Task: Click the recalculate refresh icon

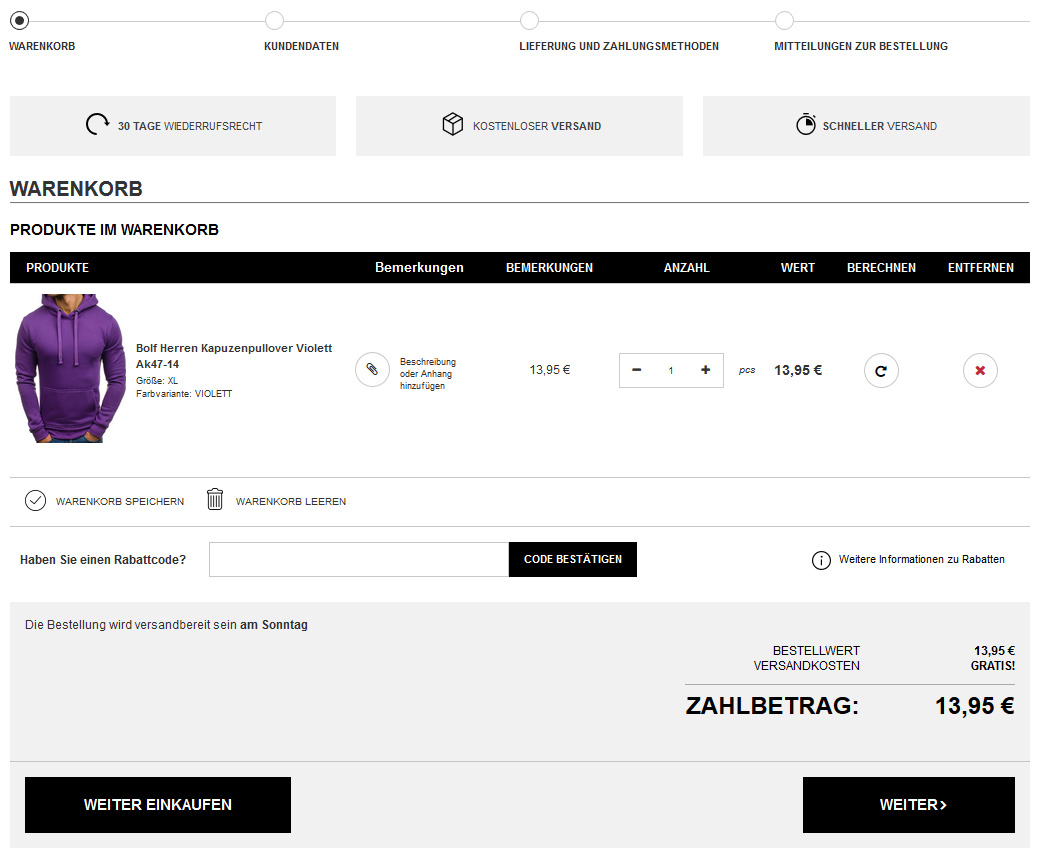Action: (x=881, y=371)
